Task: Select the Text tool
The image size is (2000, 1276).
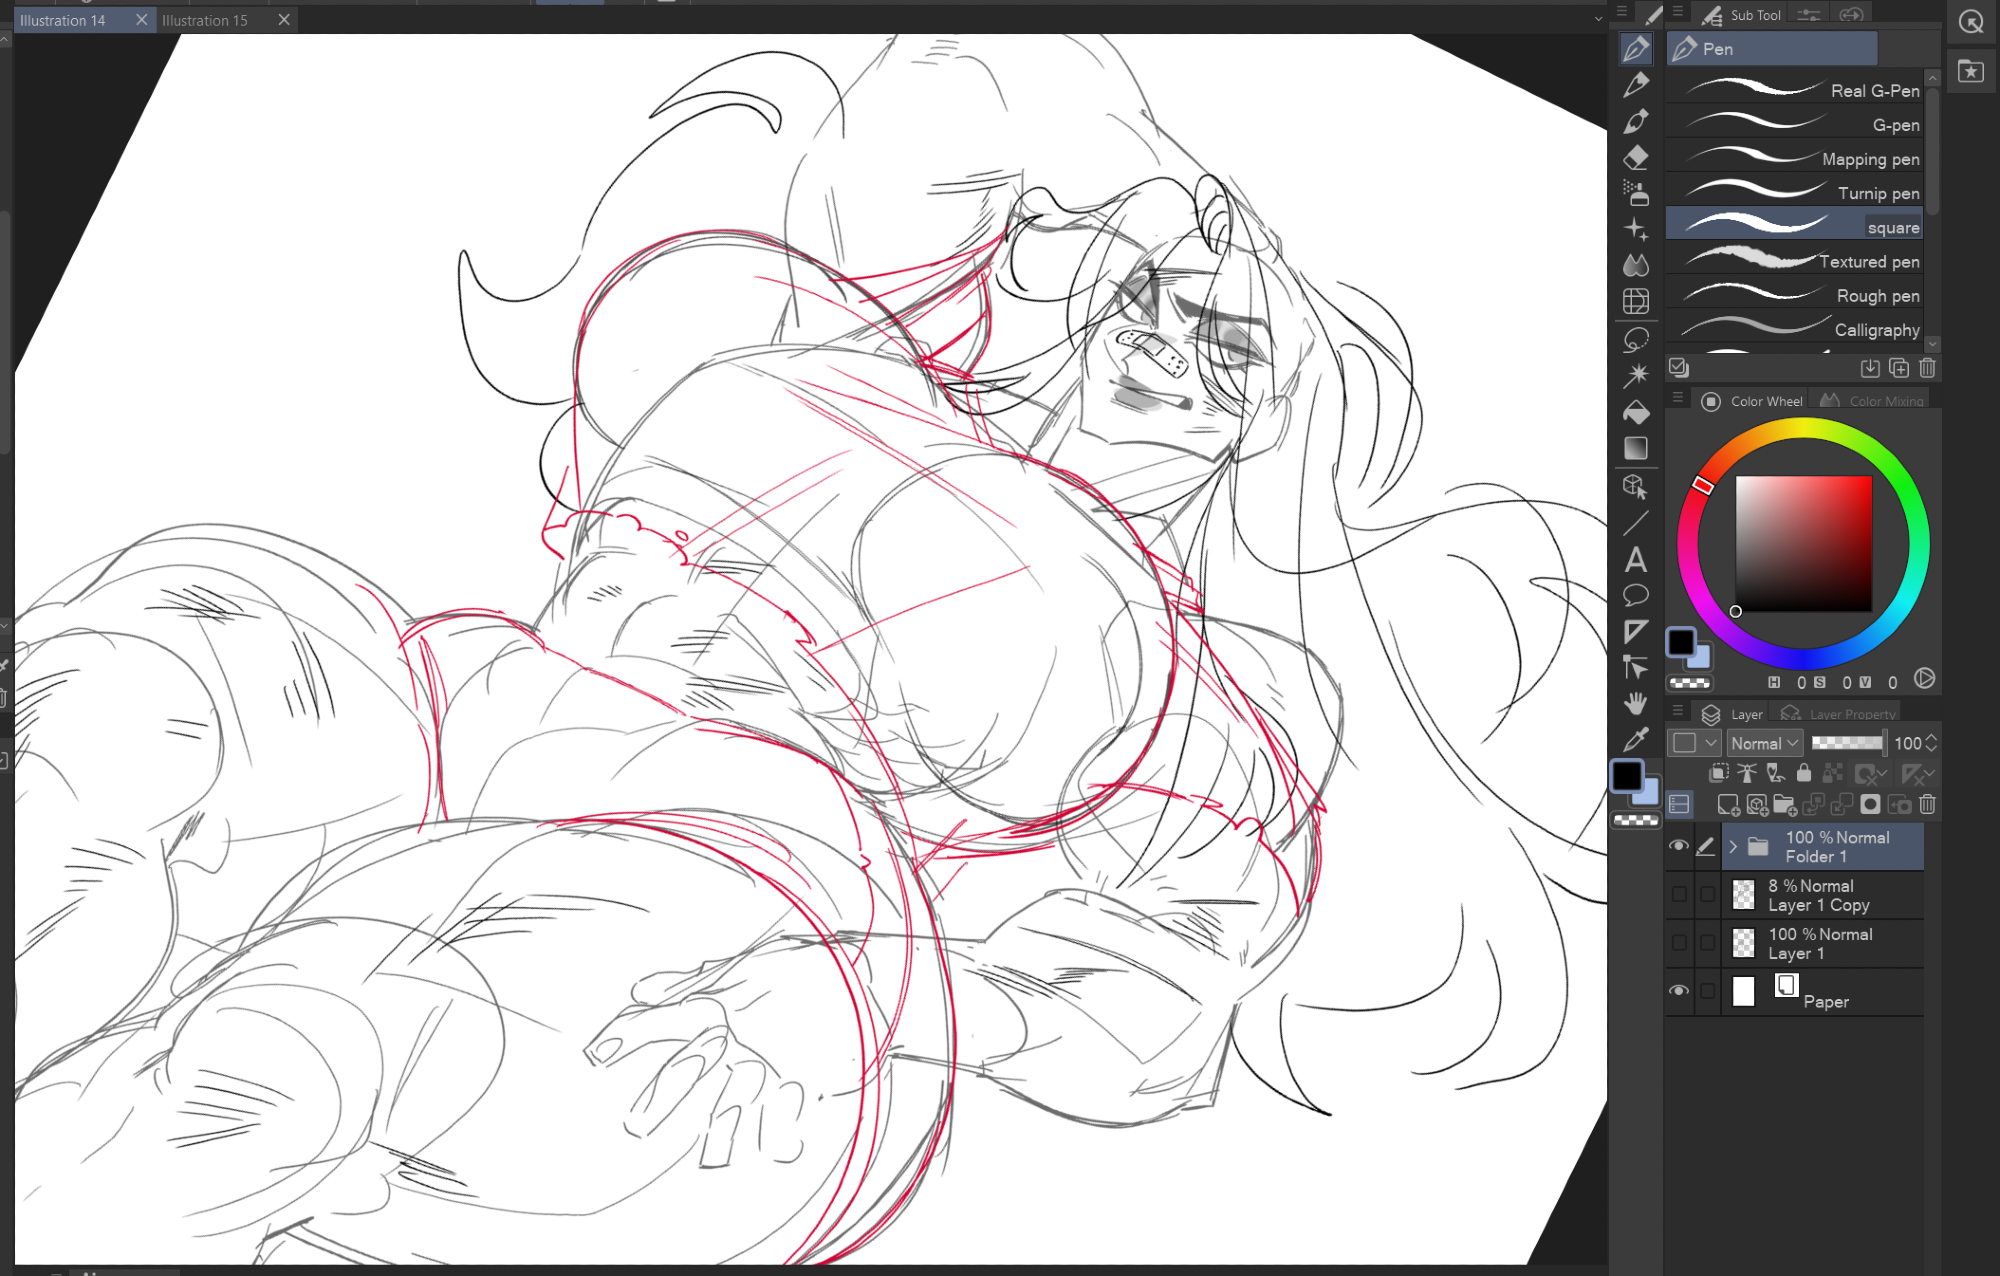Action: click(1636, 559)
